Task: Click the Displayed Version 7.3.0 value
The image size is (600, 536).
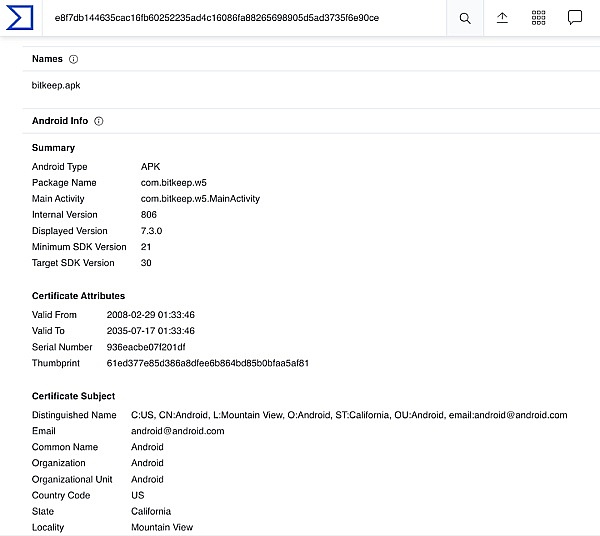Action: tap(152, 231)
